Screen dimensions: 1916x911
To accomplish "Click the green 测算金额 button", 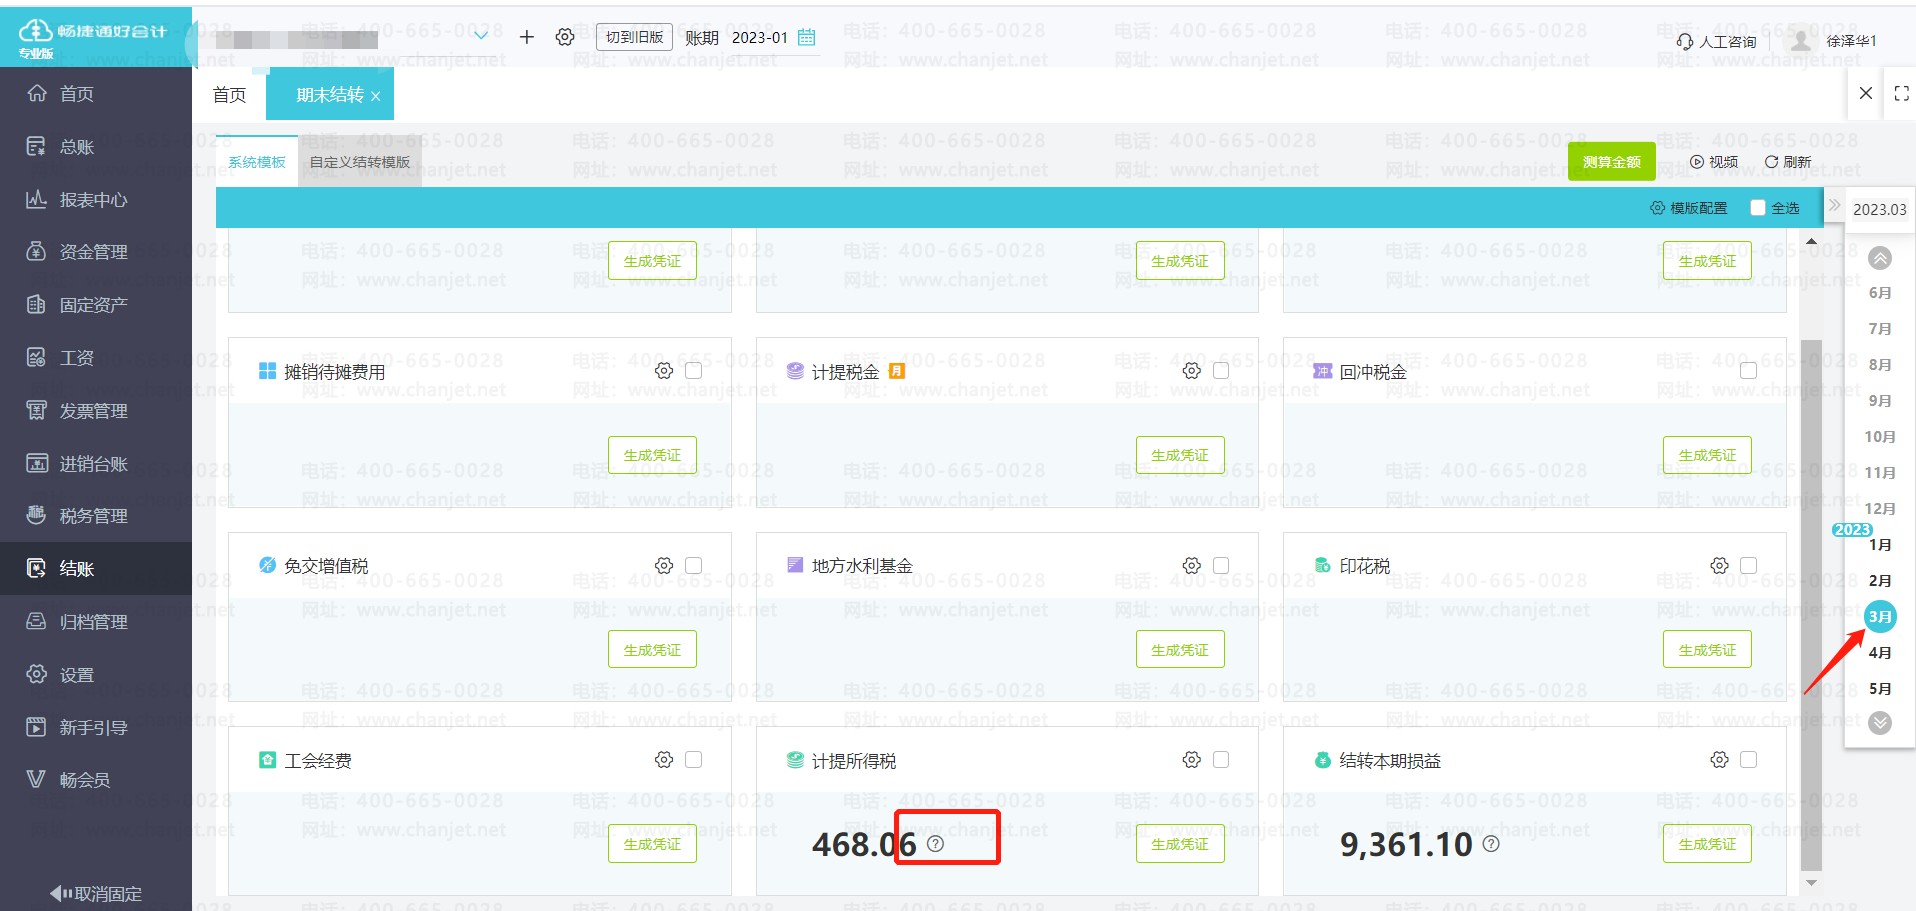I will [1611, 162].
